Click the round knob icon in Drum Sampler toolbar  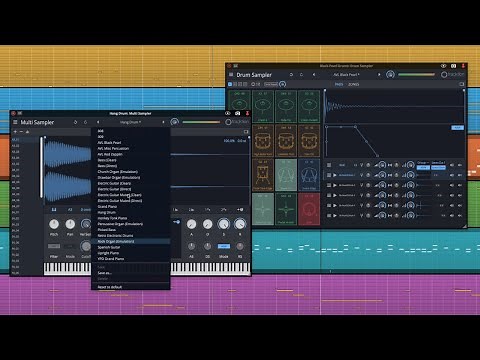(x=283, y=84)
